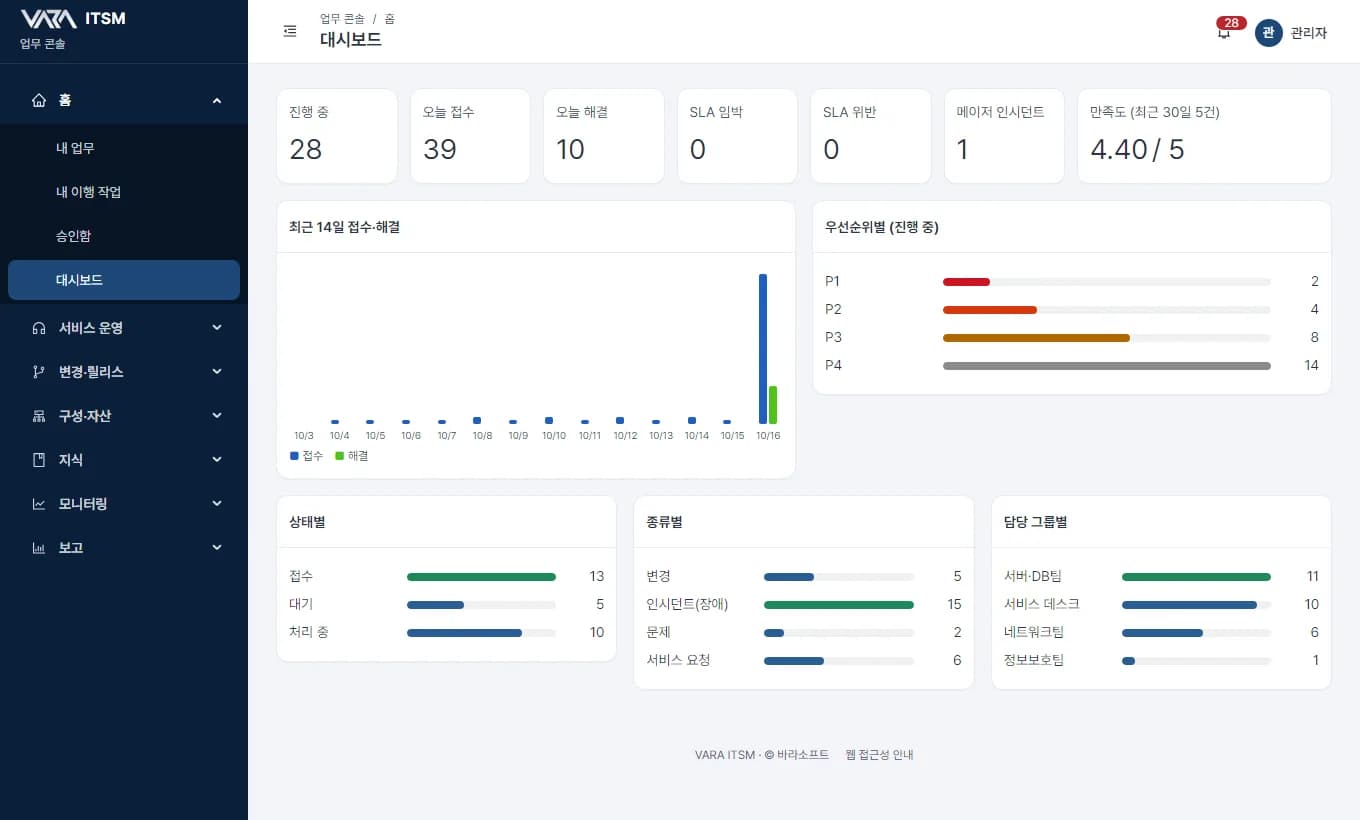Viewport: 1360px width, 820px height.
Task: Click the red P1 priority bar
Action: (966, 282)
